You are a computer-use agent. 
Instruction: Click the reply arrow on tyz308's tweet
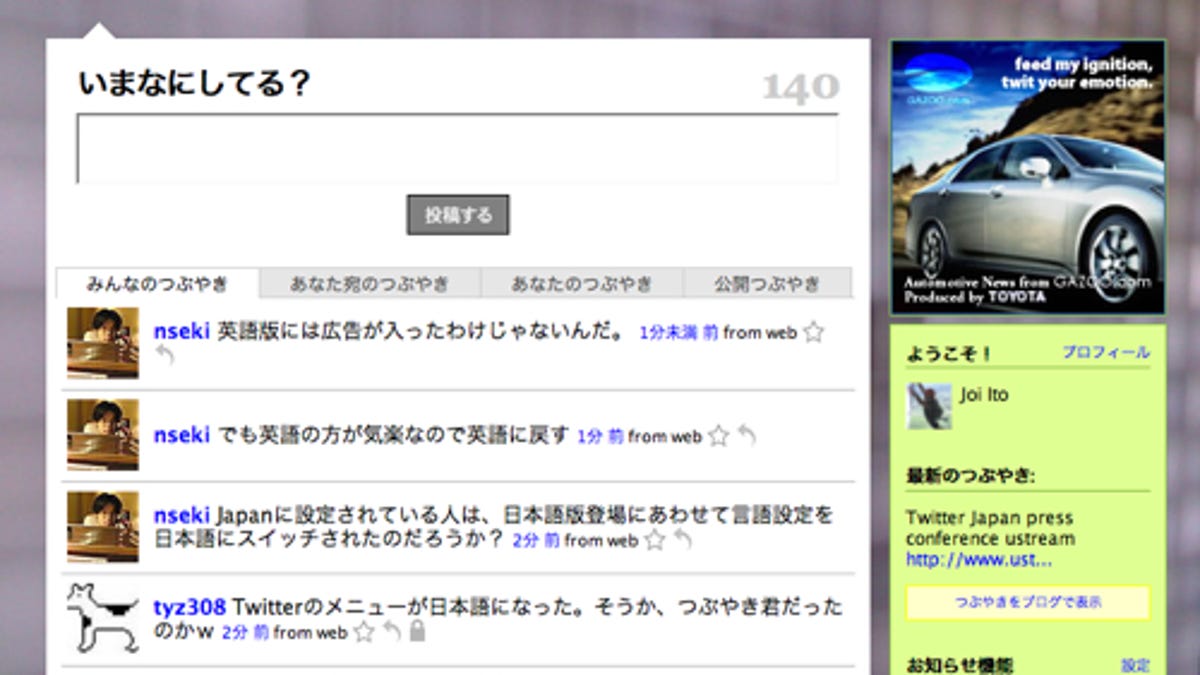(392, 632)
